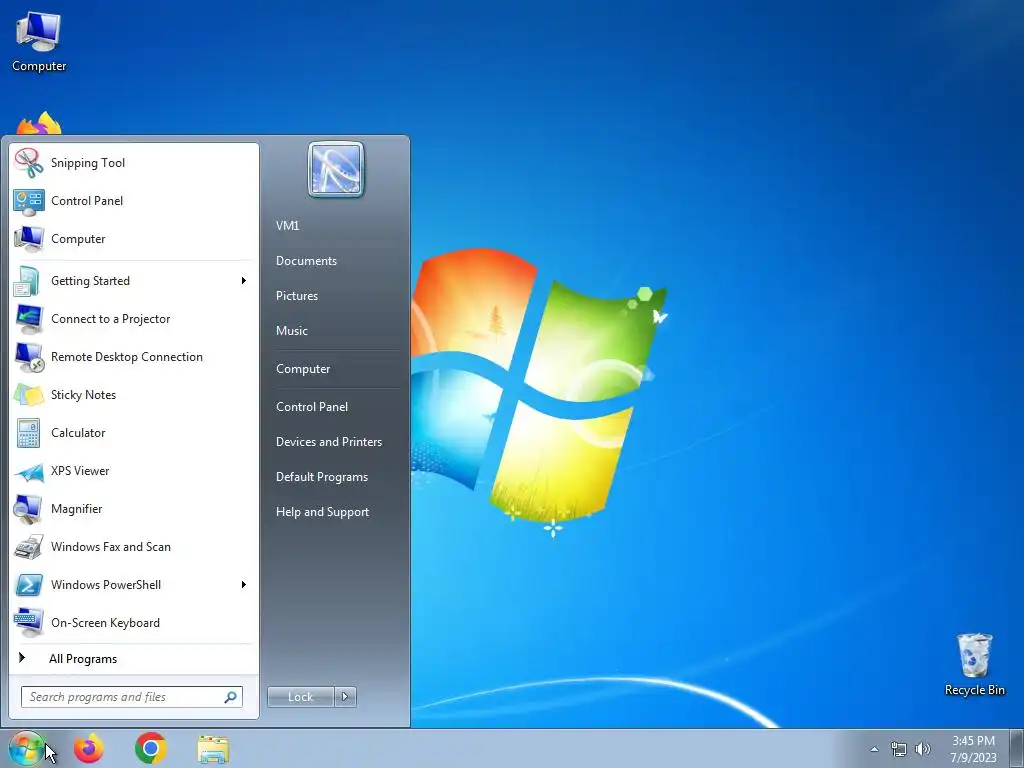The width and height of the screenshot is (1024, 768).
Task: Select the Recycle Bin desktop icon
Action: click(x=974, y=664)
